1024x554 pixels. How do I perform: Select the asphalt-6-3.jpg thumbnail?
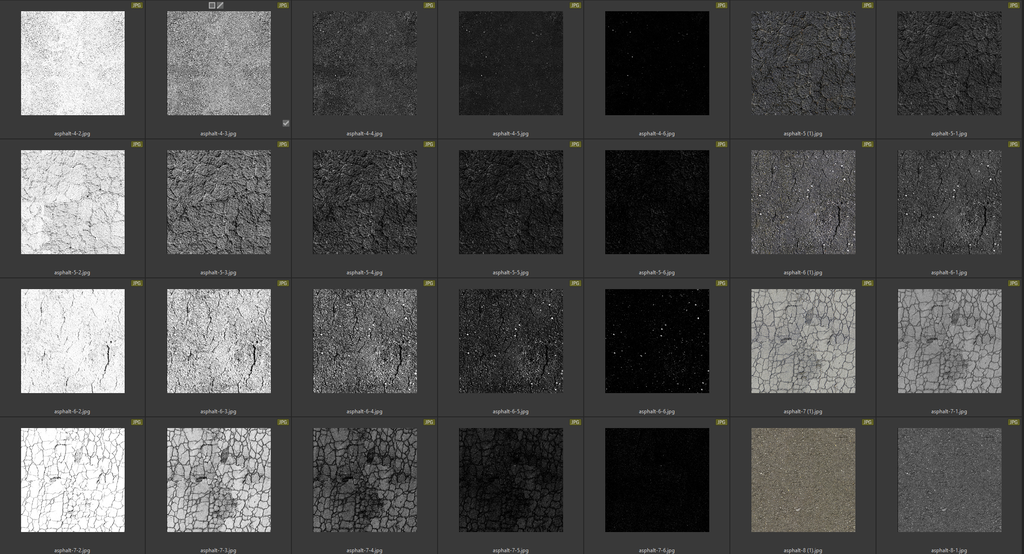point(219,341)
